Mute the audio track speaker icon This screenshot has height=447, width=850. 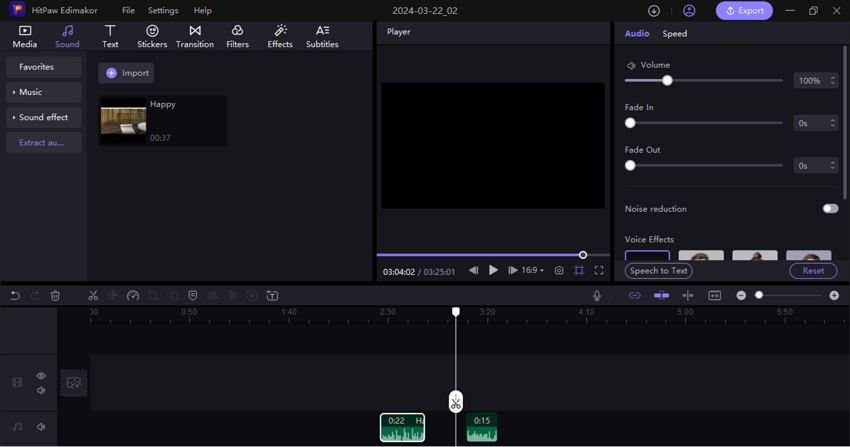pyautogui.click(x=41, y=427)
